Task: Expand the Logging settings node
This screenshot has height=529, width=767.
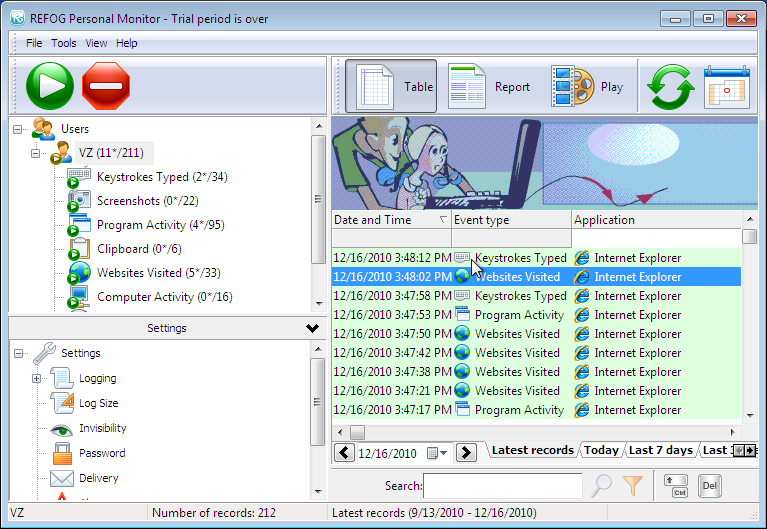Action: [36, 378]
